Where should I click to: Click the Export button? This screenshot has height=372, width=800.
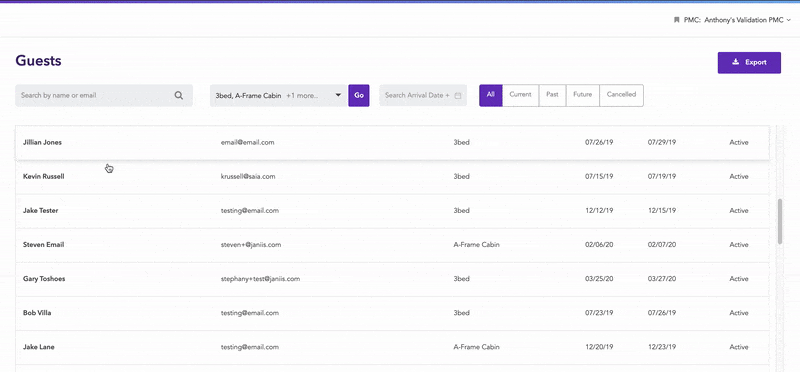[x=749, y=62]
